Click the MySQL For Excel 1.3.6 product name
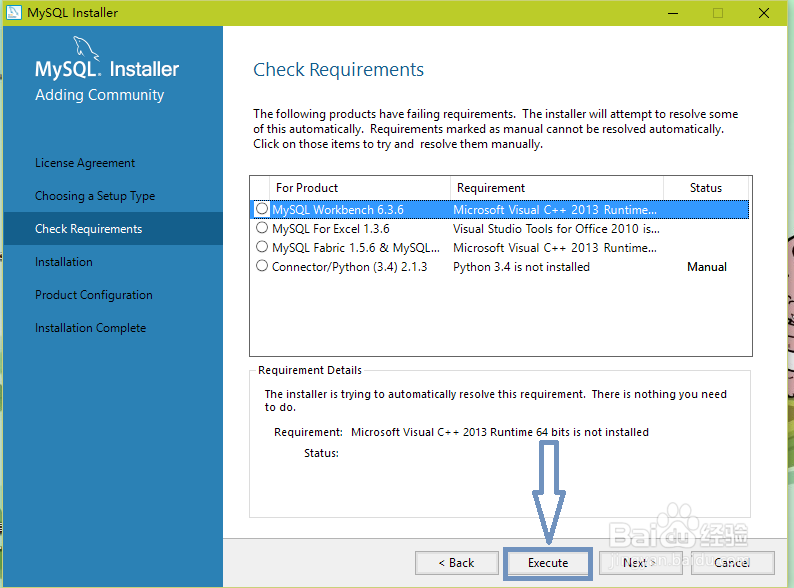794x588 pixels. [x=331, y=229]
